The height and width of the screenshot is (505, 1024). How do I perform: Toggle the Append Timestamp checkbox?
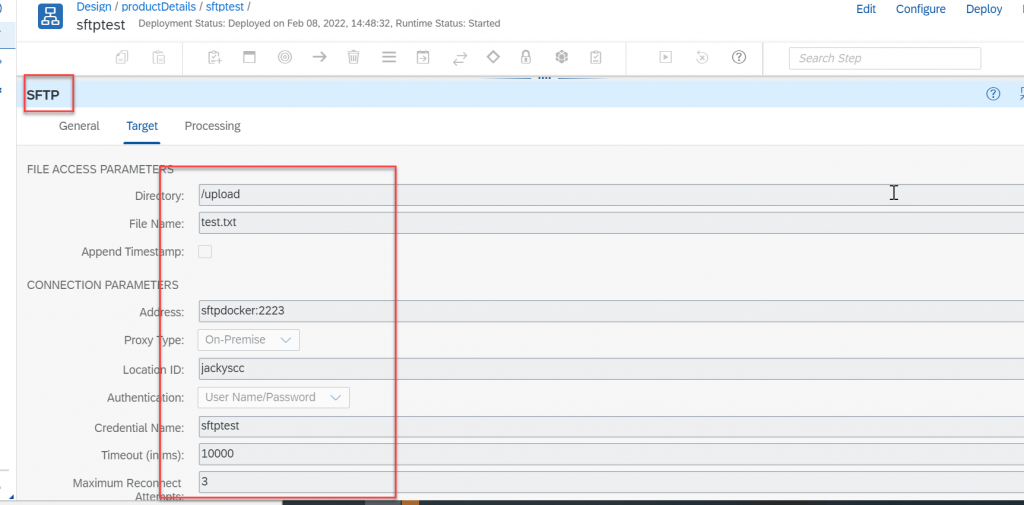[x=205, y=252]
